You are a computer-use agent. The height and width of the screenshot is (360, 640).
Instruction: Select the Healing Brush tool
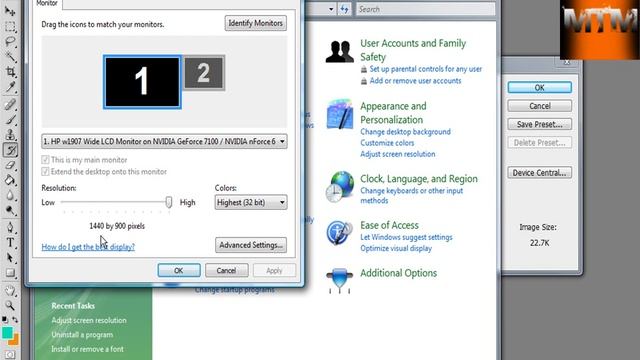point(10,104)
